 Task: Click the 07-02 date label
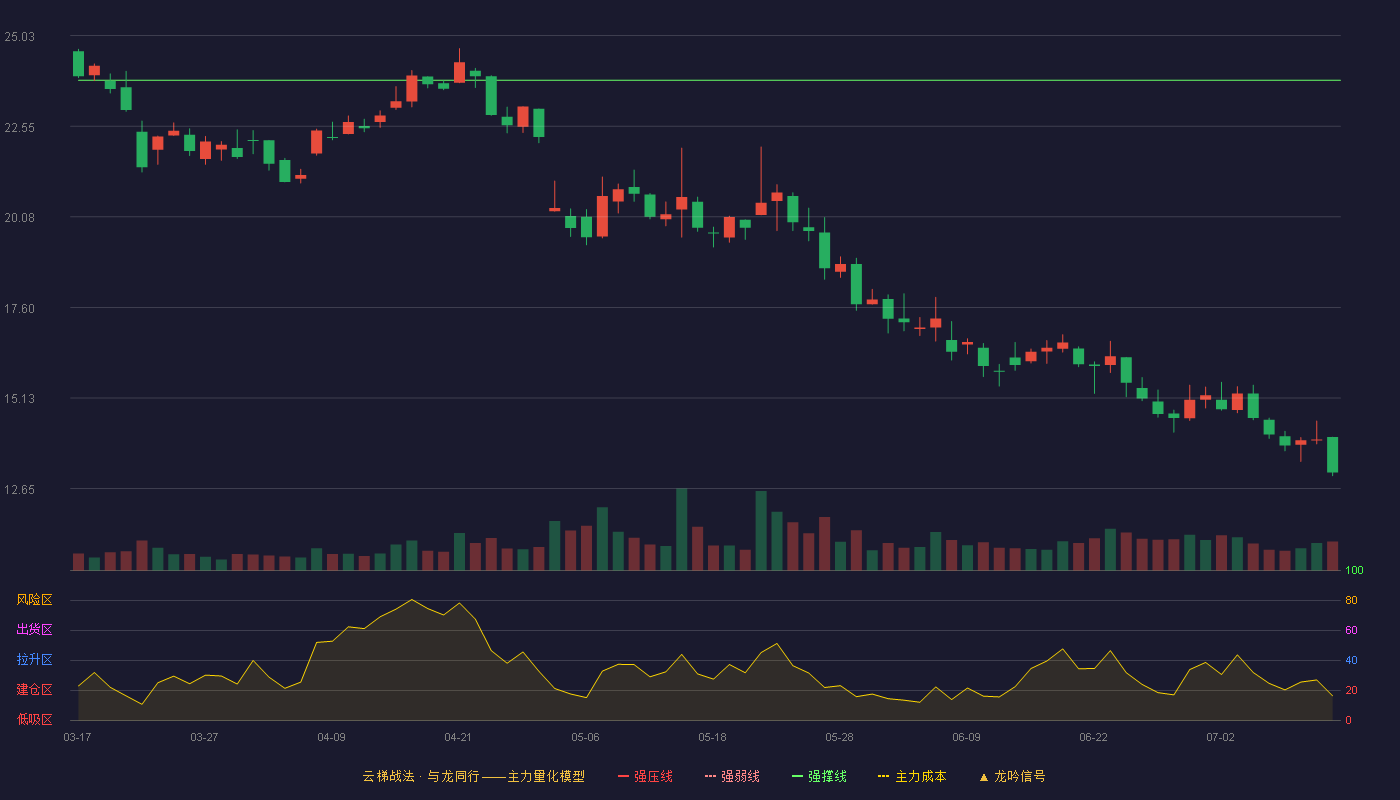(1220, 737)
